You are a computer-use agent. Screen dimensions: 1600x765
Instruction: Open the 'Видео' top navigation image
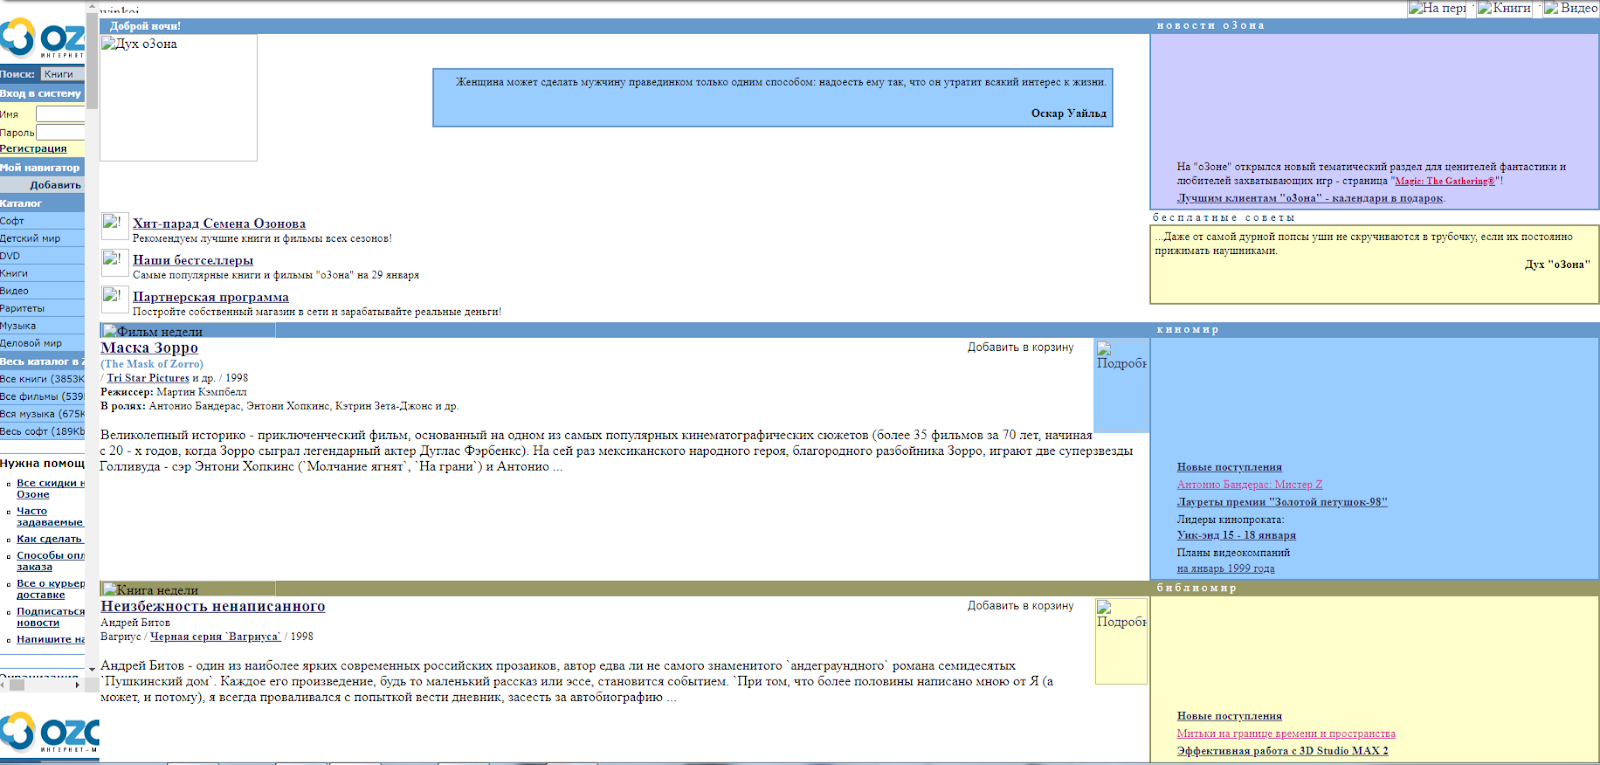tap(1571, 8)
